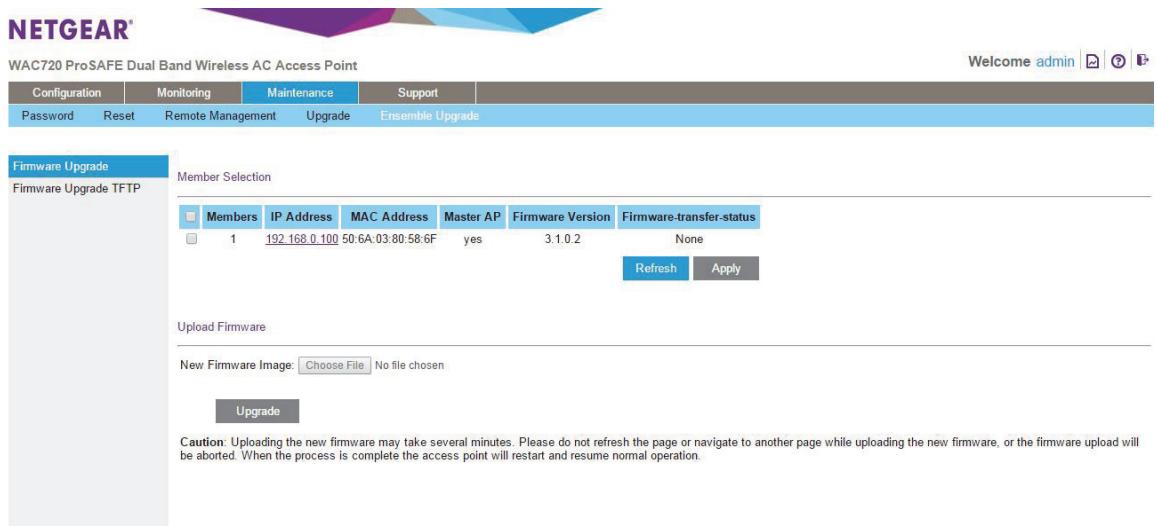Log out using the door icon
This screenshot has height=526, width=1156.
coord(1142,60)
